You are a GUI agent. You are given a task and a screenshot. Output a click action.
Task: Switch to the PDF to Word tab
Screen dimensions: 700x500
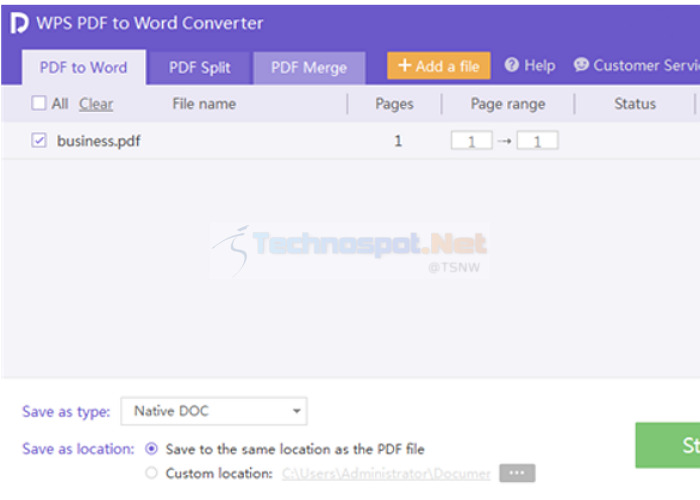[x=83, y=67]
